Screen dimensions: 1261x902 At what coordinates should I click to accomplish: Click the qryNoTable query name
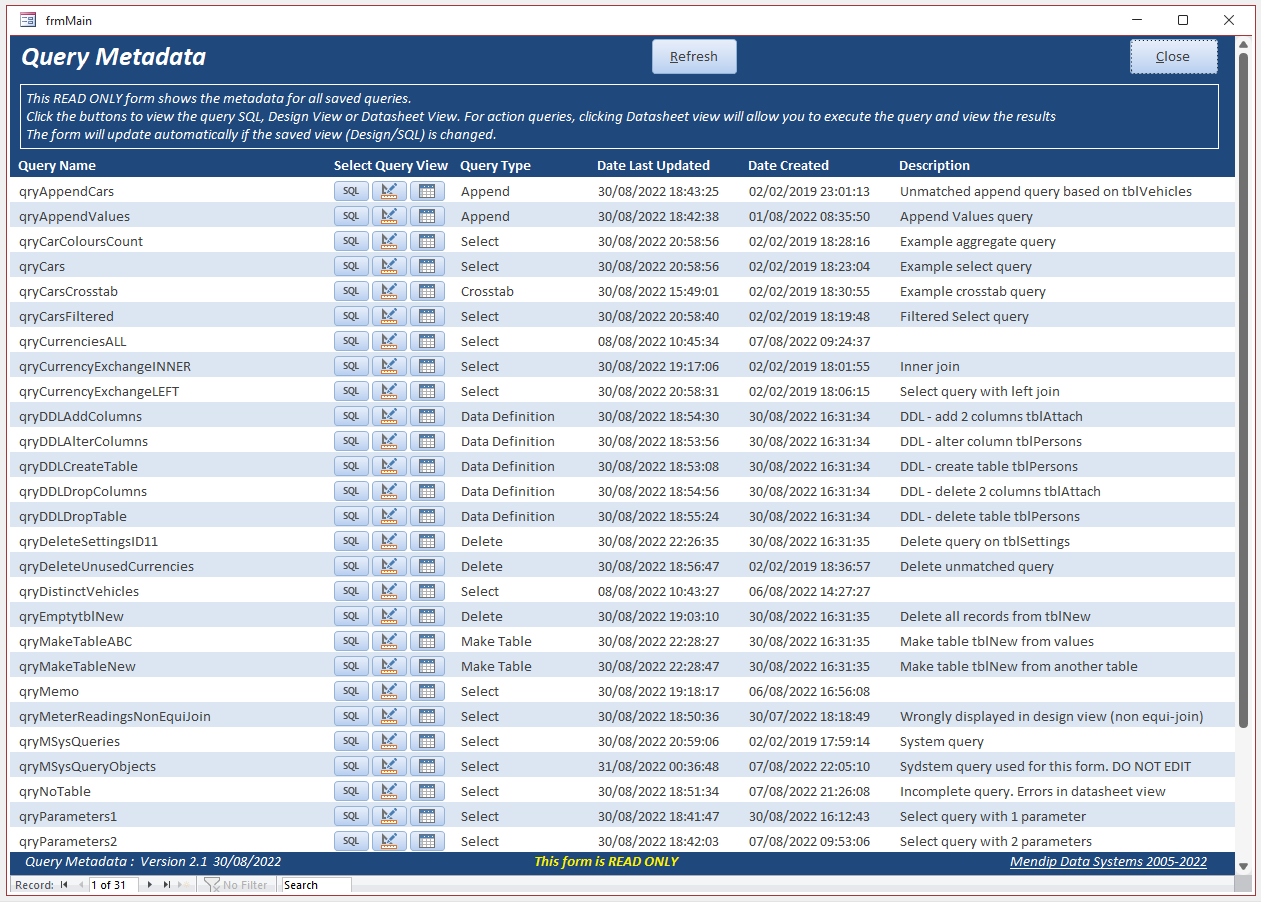pyautogui.click(x=55, y=791)
